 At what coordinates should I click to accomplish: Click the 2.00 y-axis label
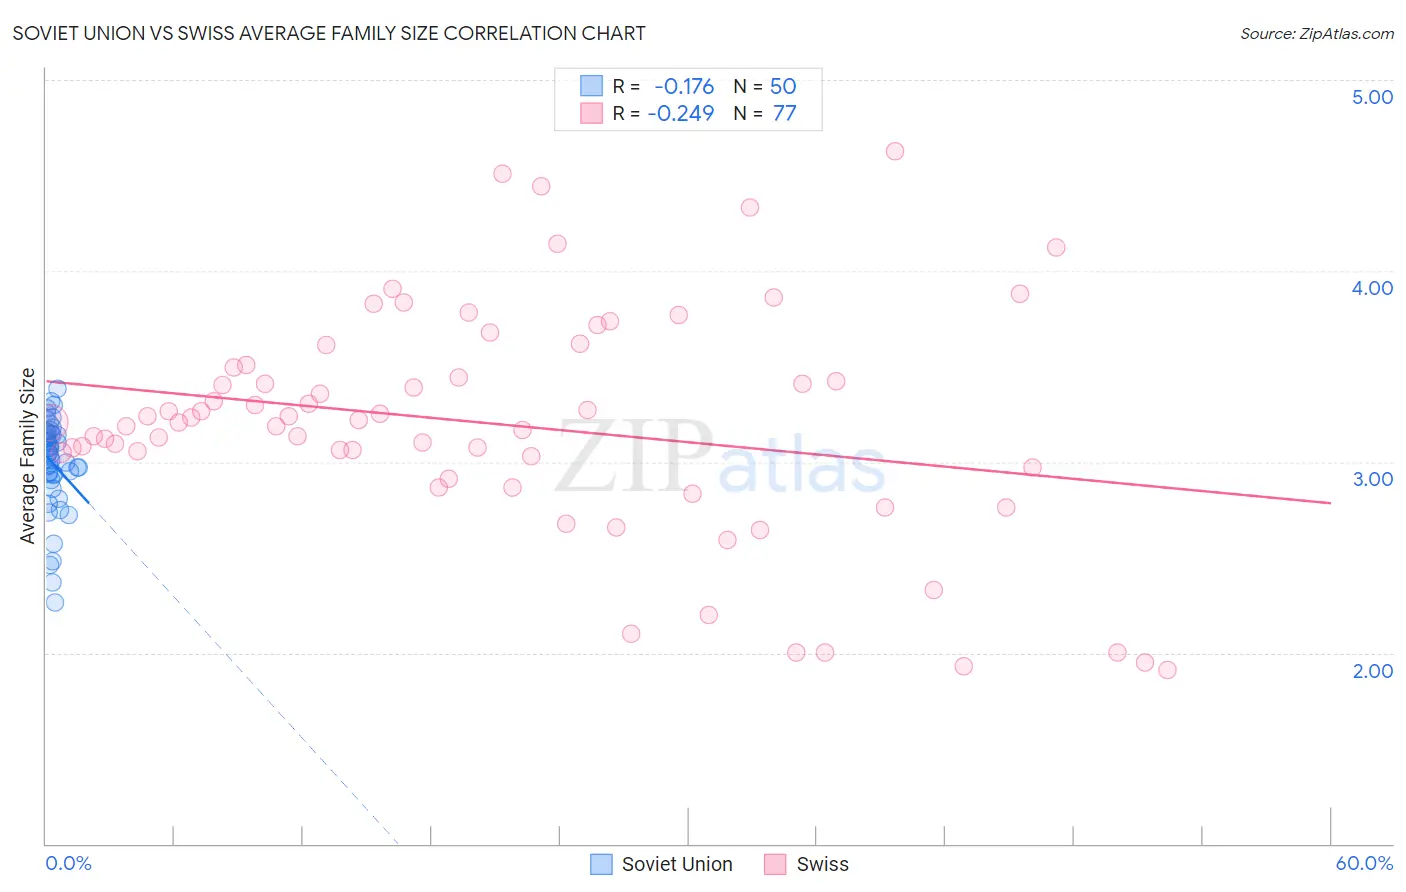click(x=1372, y=671)
